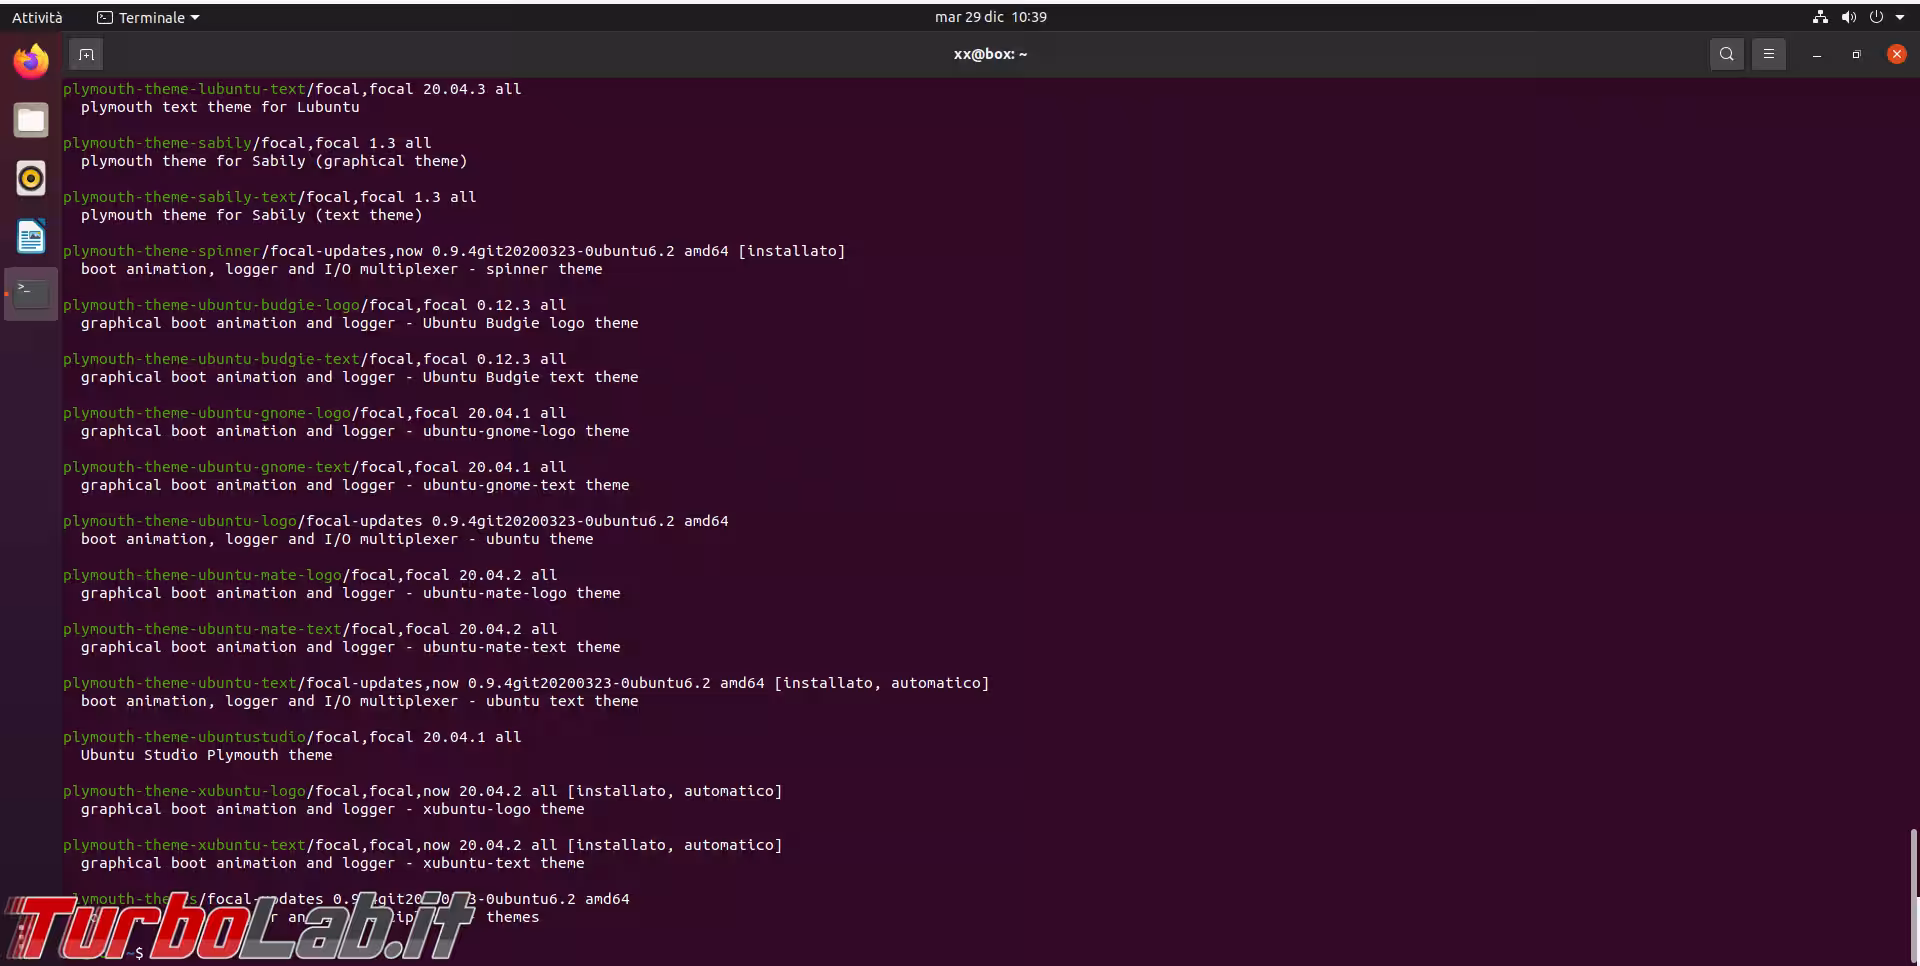
Task: Restore the terminal window size
Action: pyautogui.click(x=1856, y=54)
